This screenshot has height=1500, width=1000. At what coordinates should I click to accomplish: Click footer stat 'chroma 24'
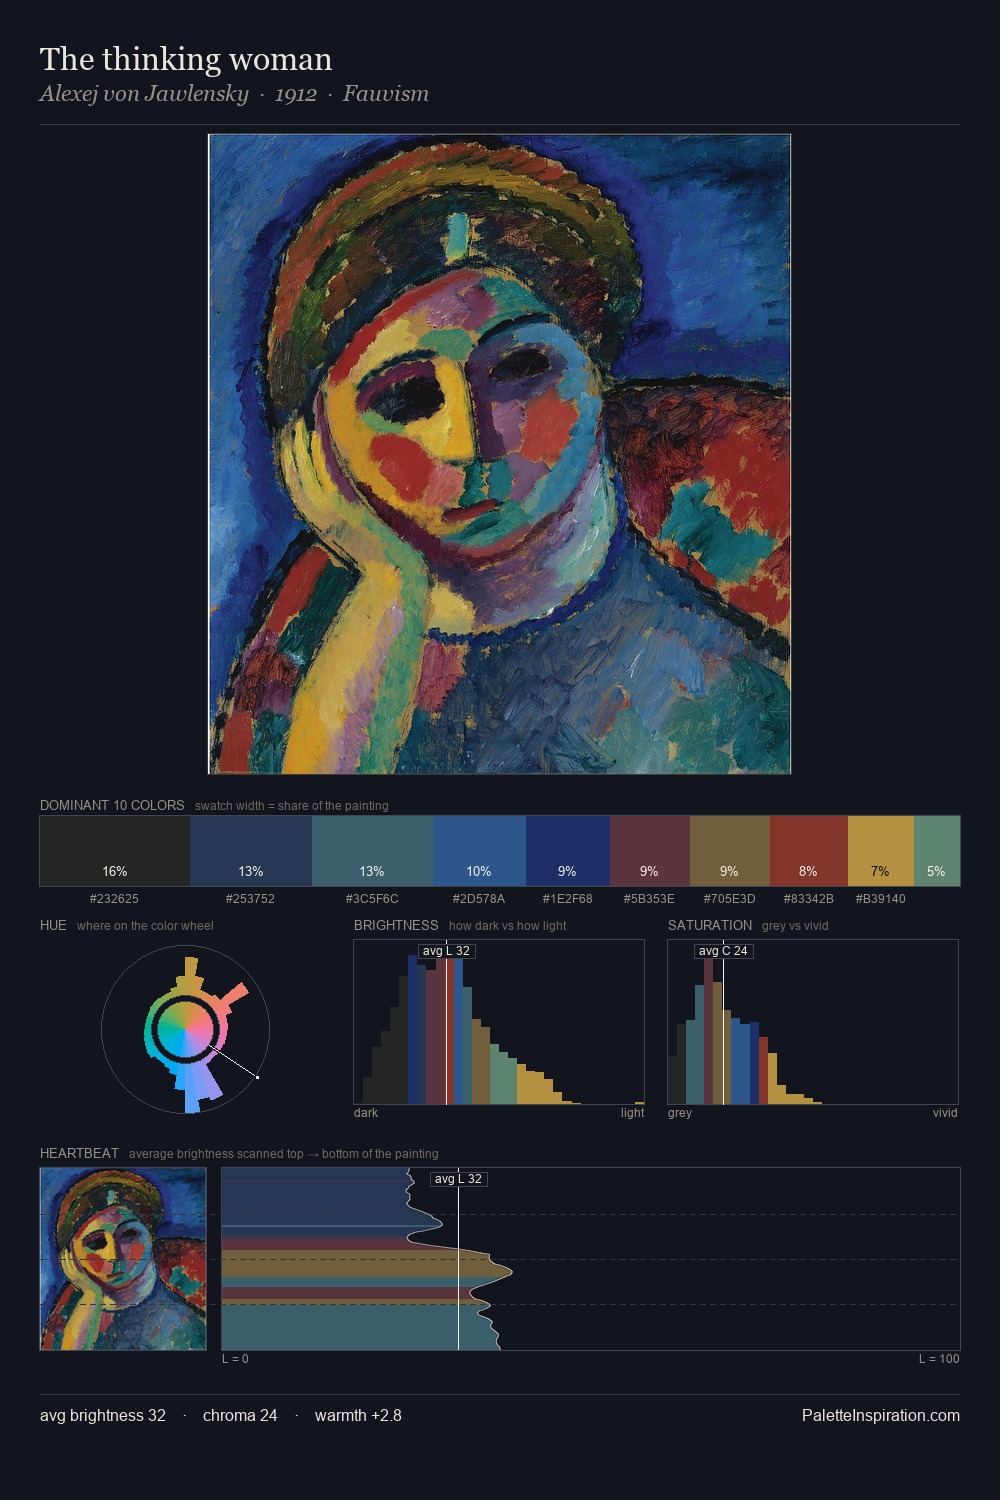coord(240,1416)
